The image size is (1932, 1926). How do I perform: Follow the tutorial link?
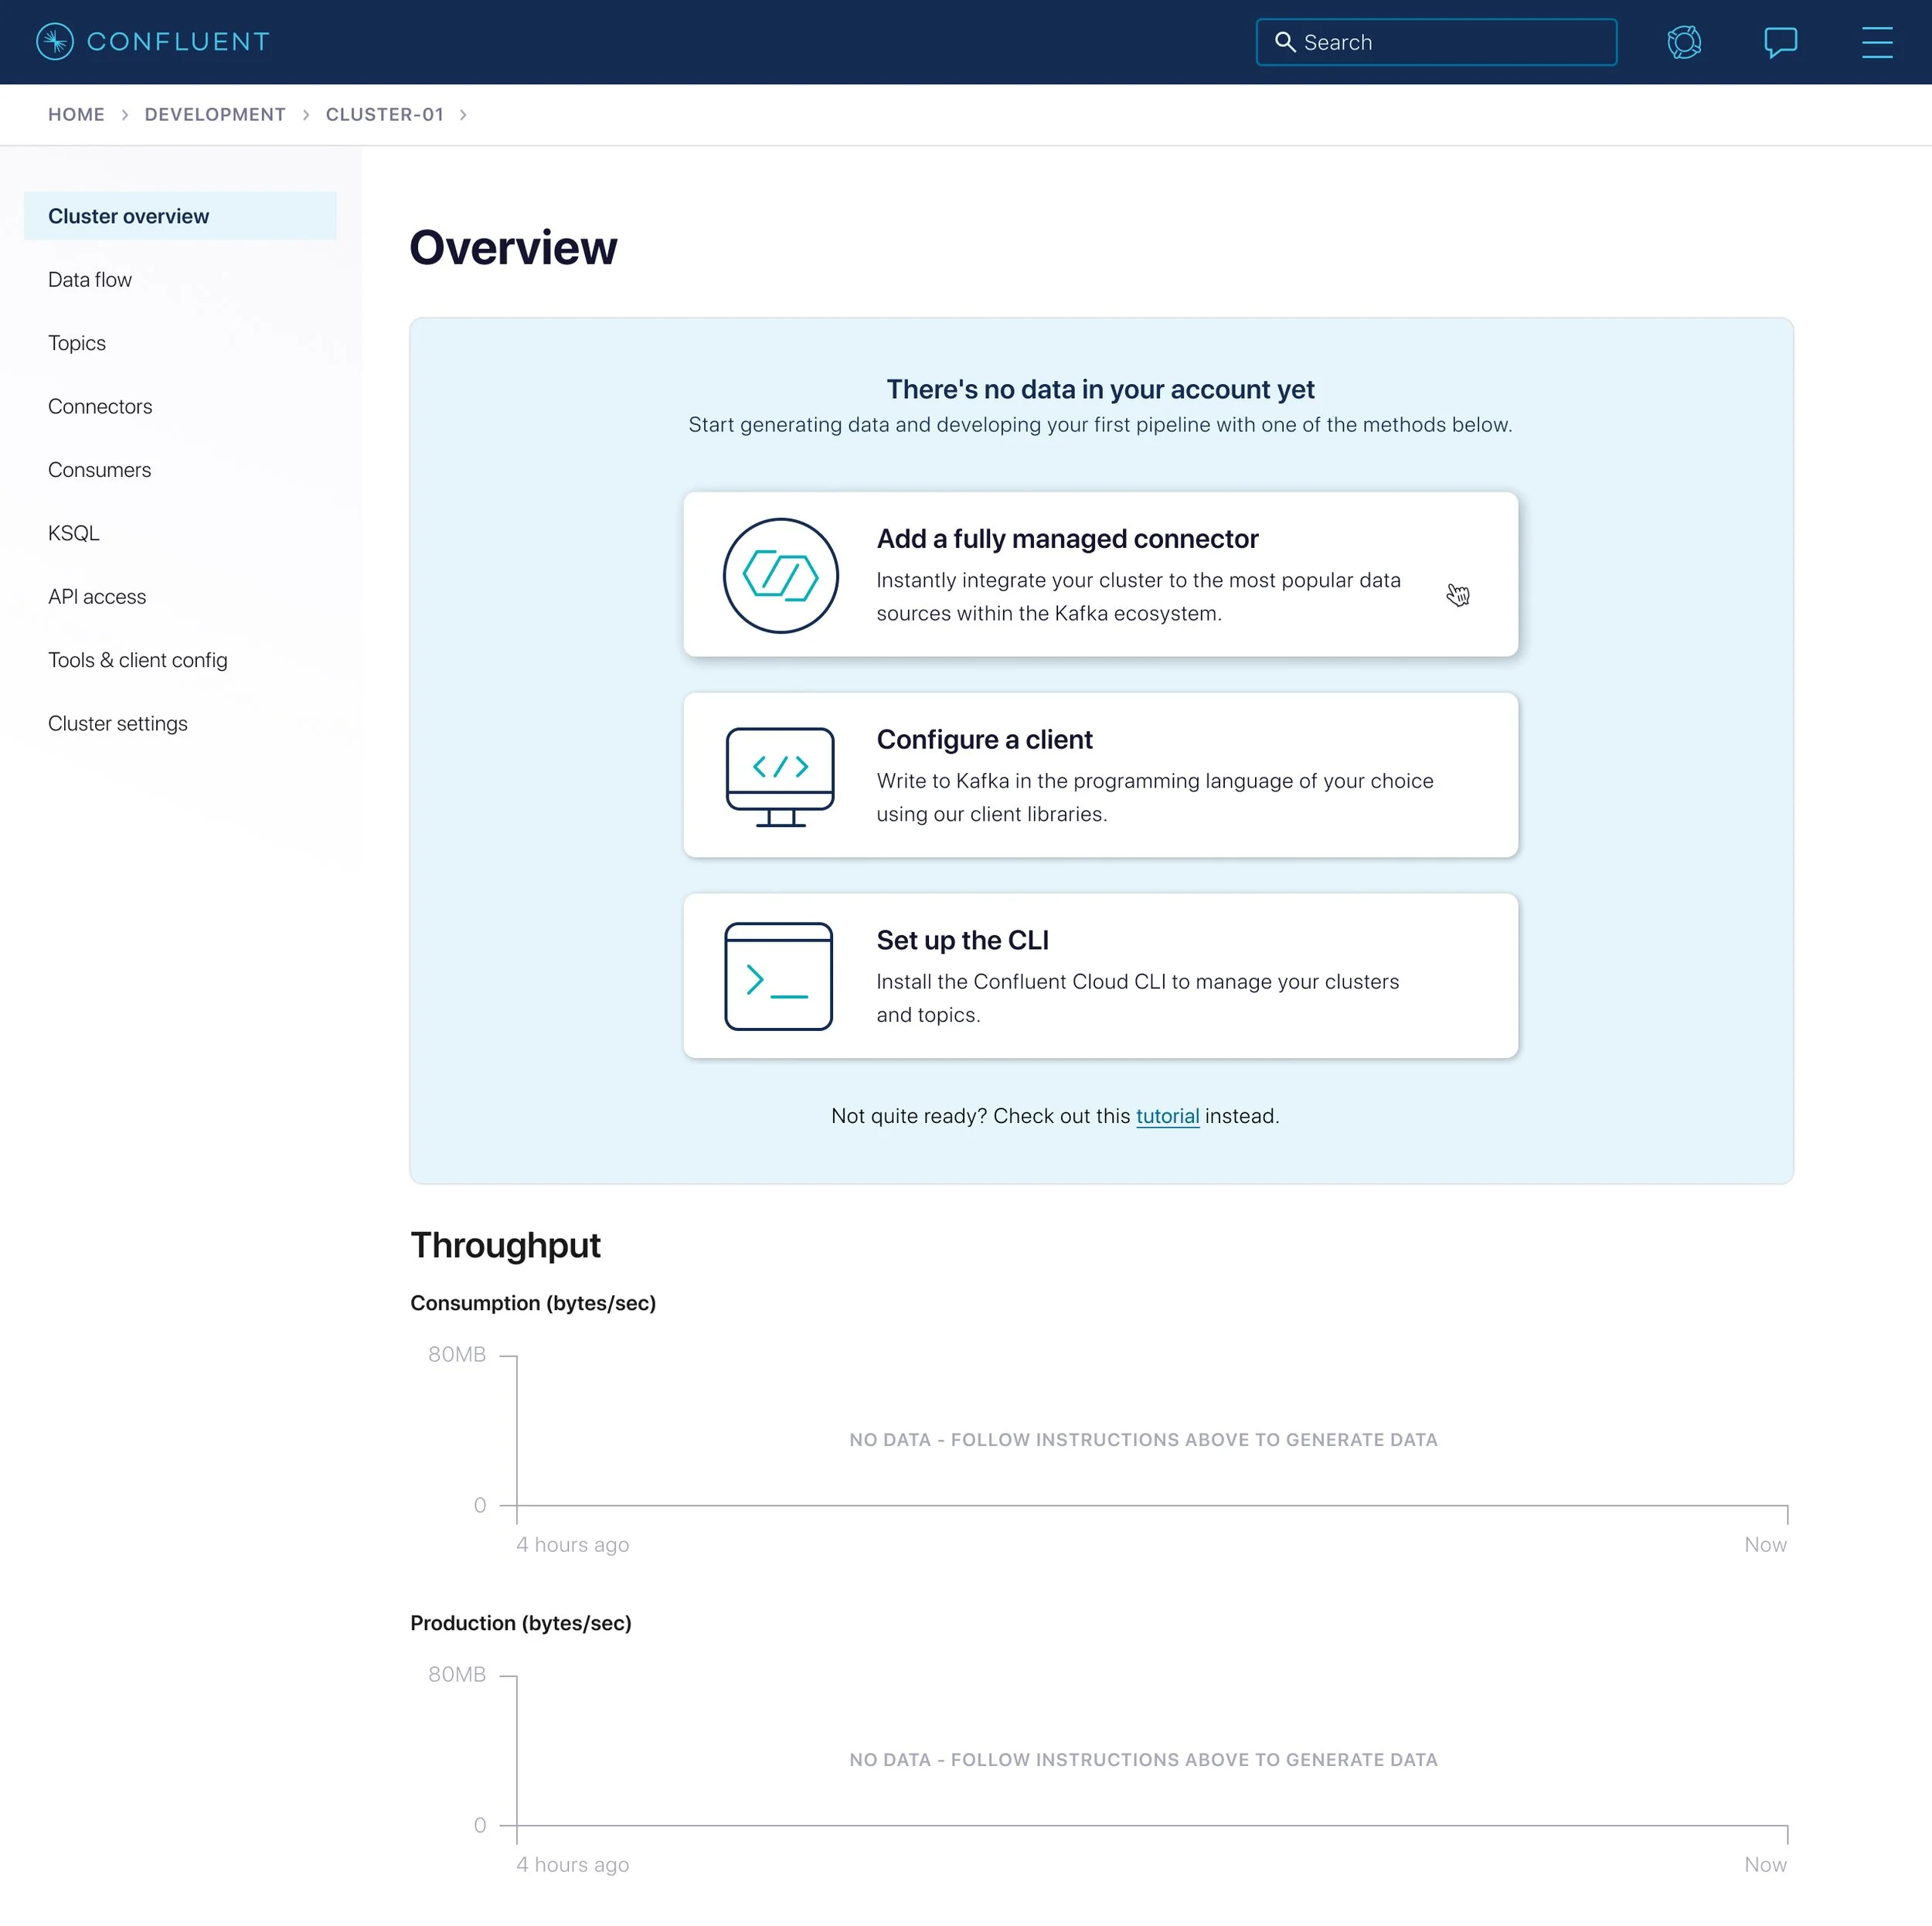(x=1167, y=1116)
